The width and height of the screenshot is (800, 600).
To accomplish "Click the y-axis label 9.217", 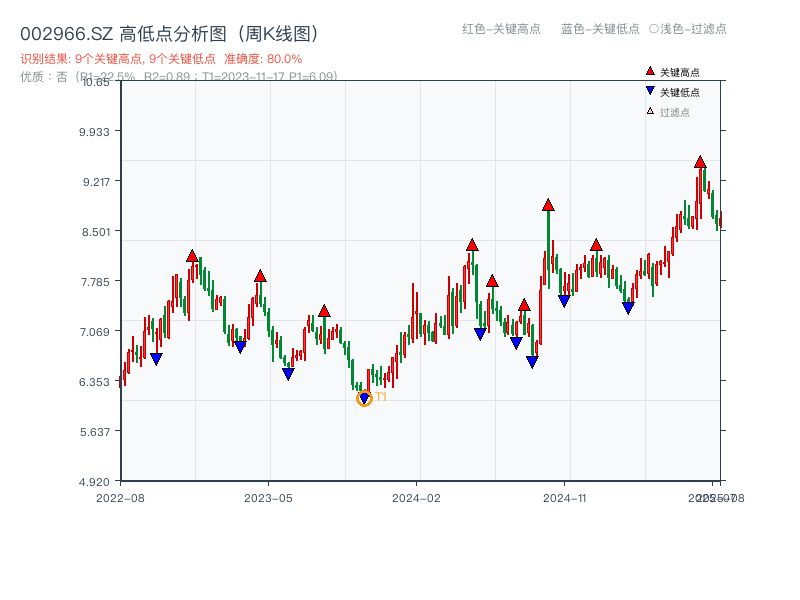I will click(x=96, y=182).
